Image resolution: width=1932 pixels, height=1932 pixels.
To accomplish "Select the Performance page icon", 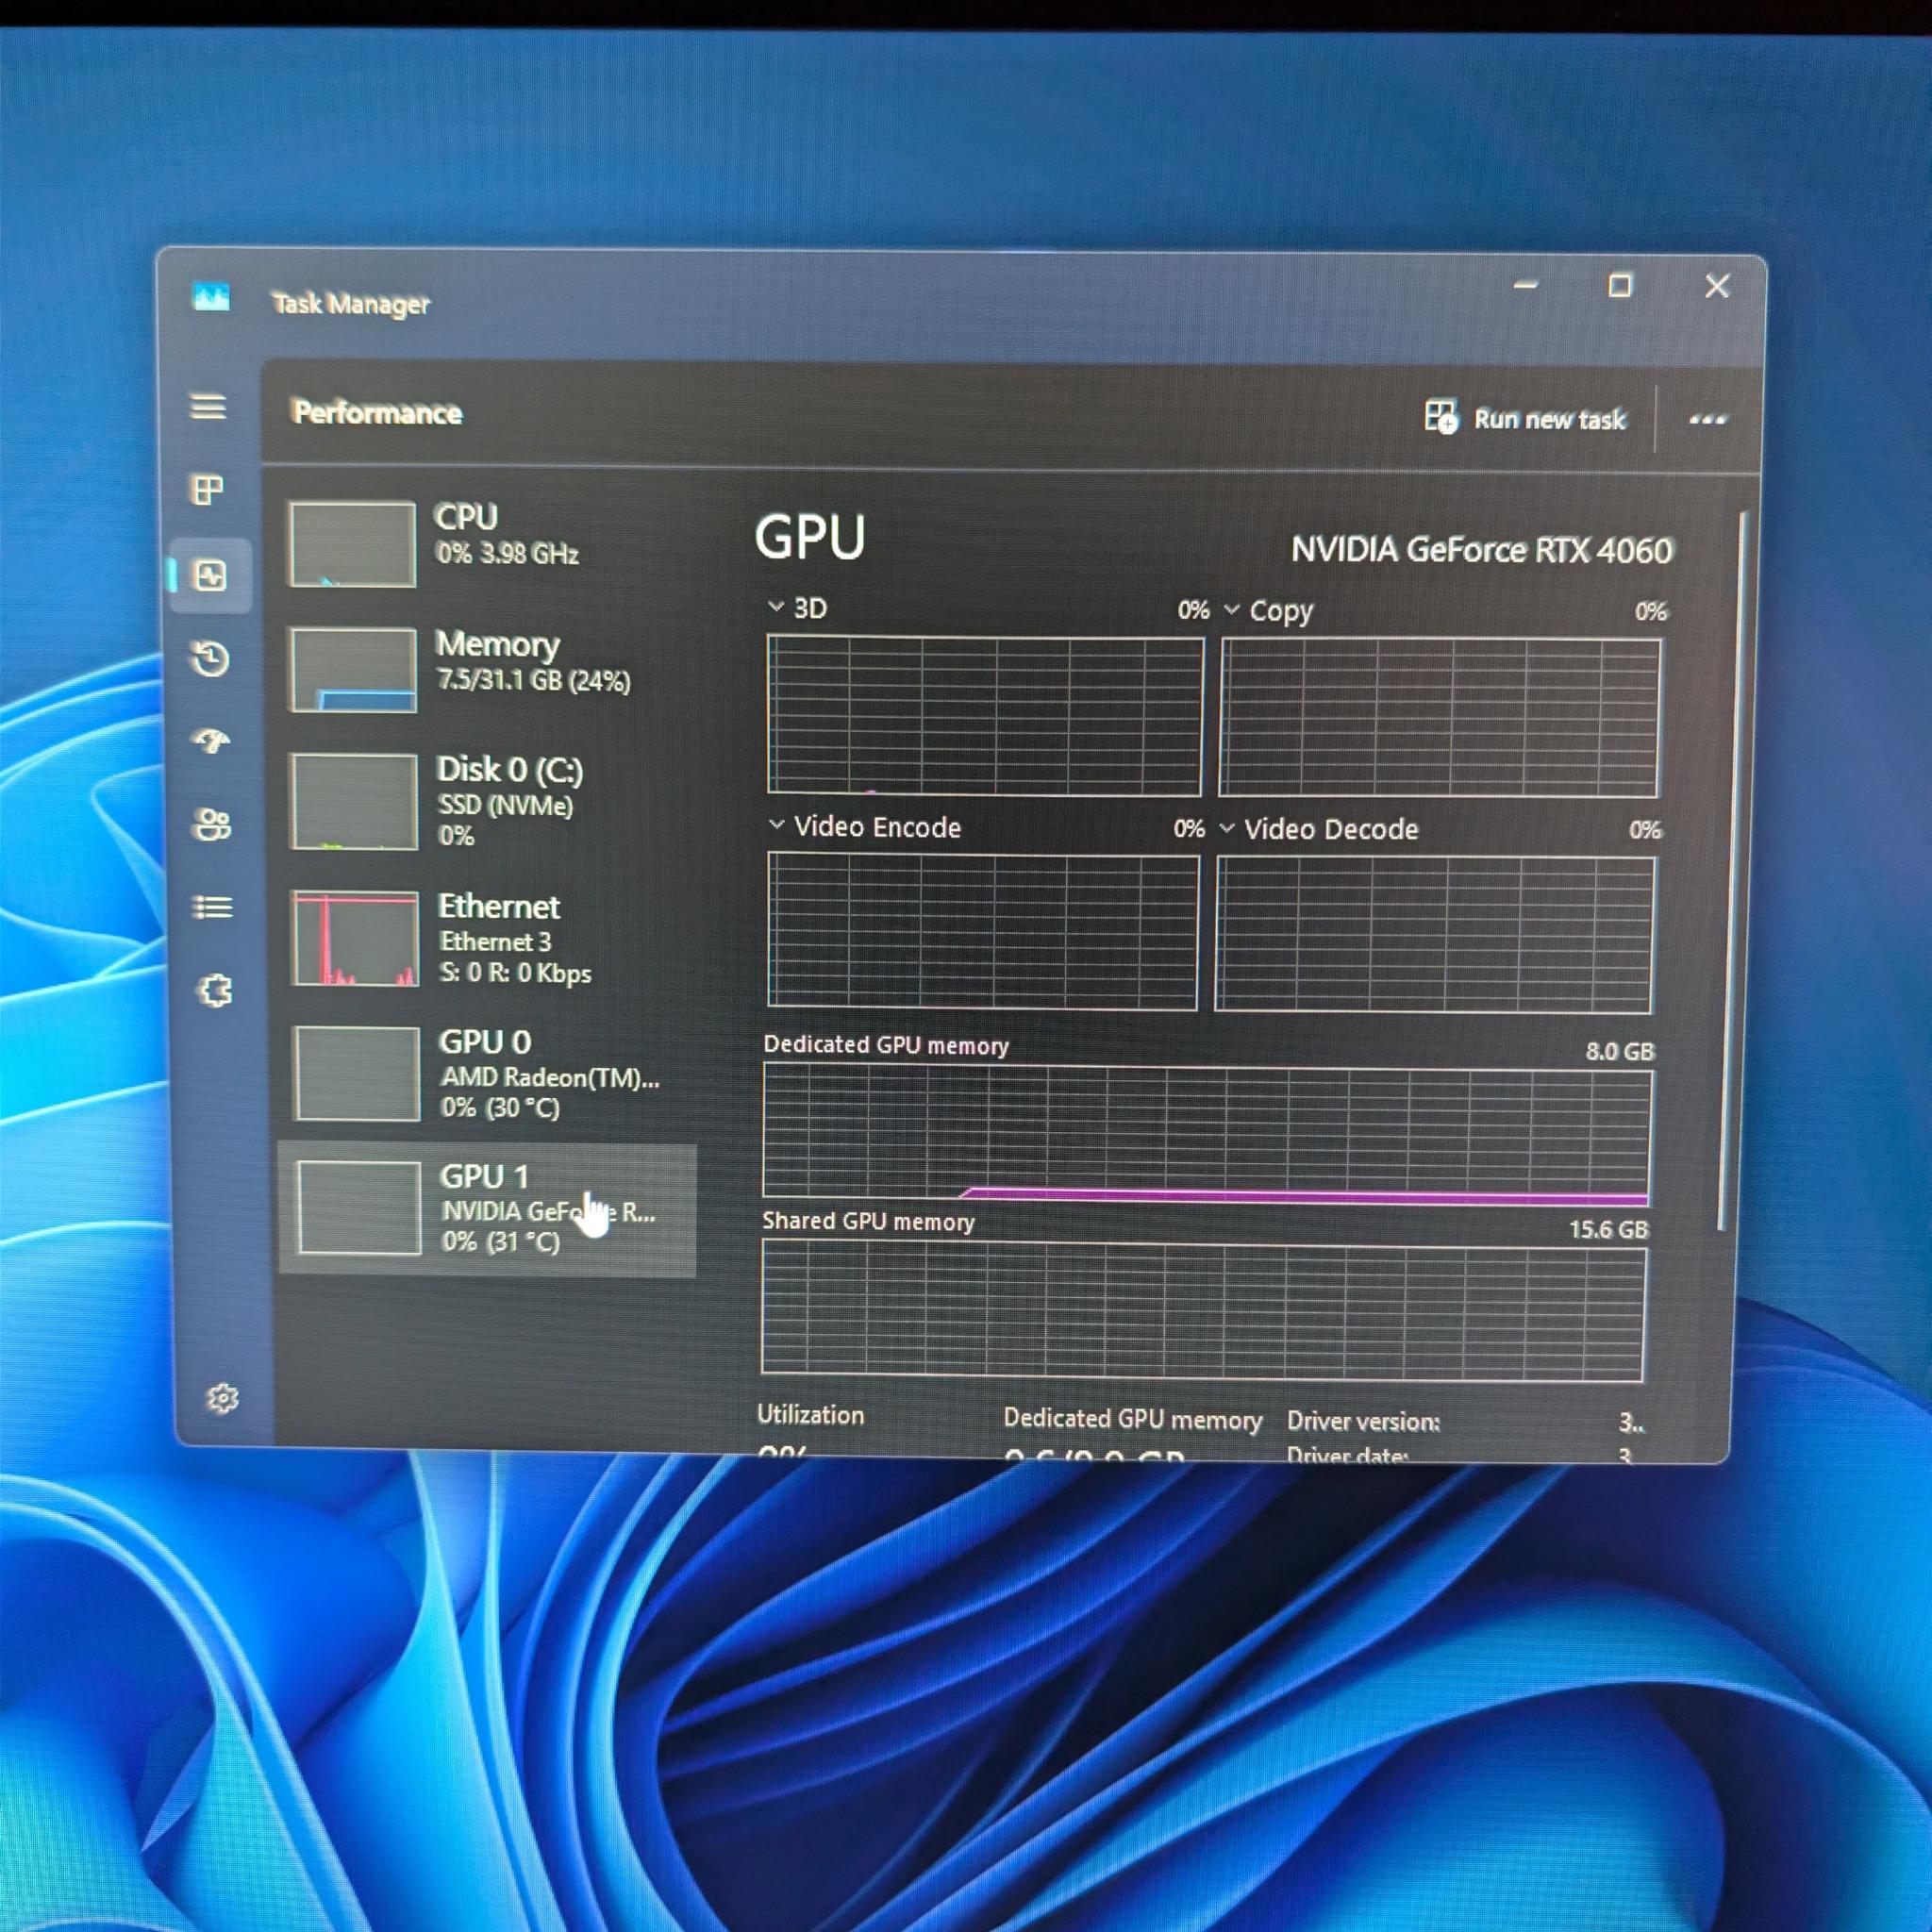I will click(x=210, y=575).
